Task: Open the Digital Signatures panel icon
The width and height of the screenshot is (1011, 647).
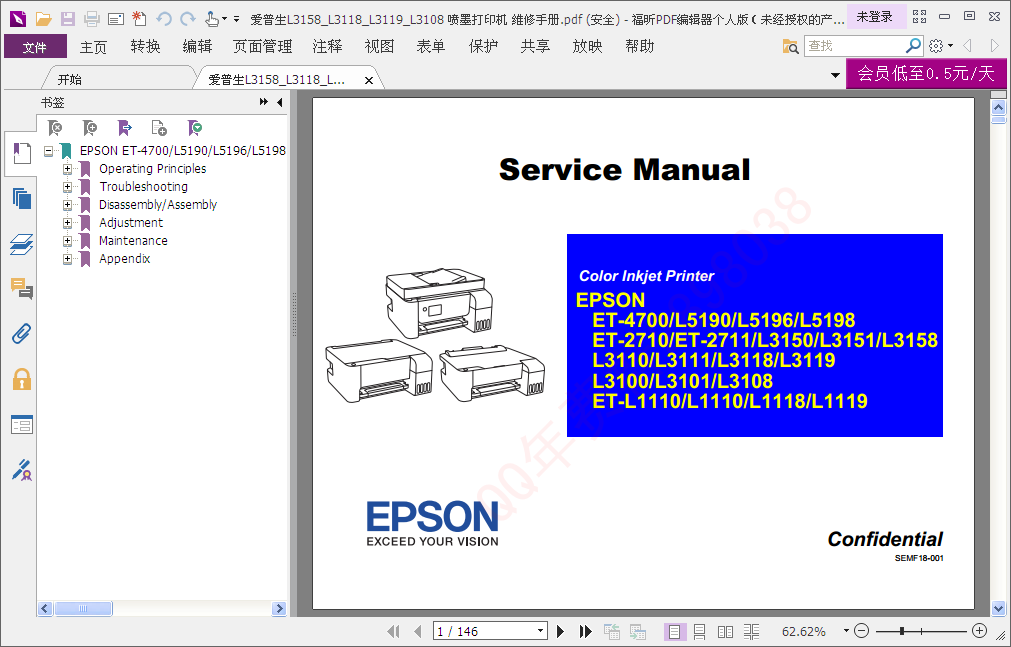Action: click(x=21, y=470)
